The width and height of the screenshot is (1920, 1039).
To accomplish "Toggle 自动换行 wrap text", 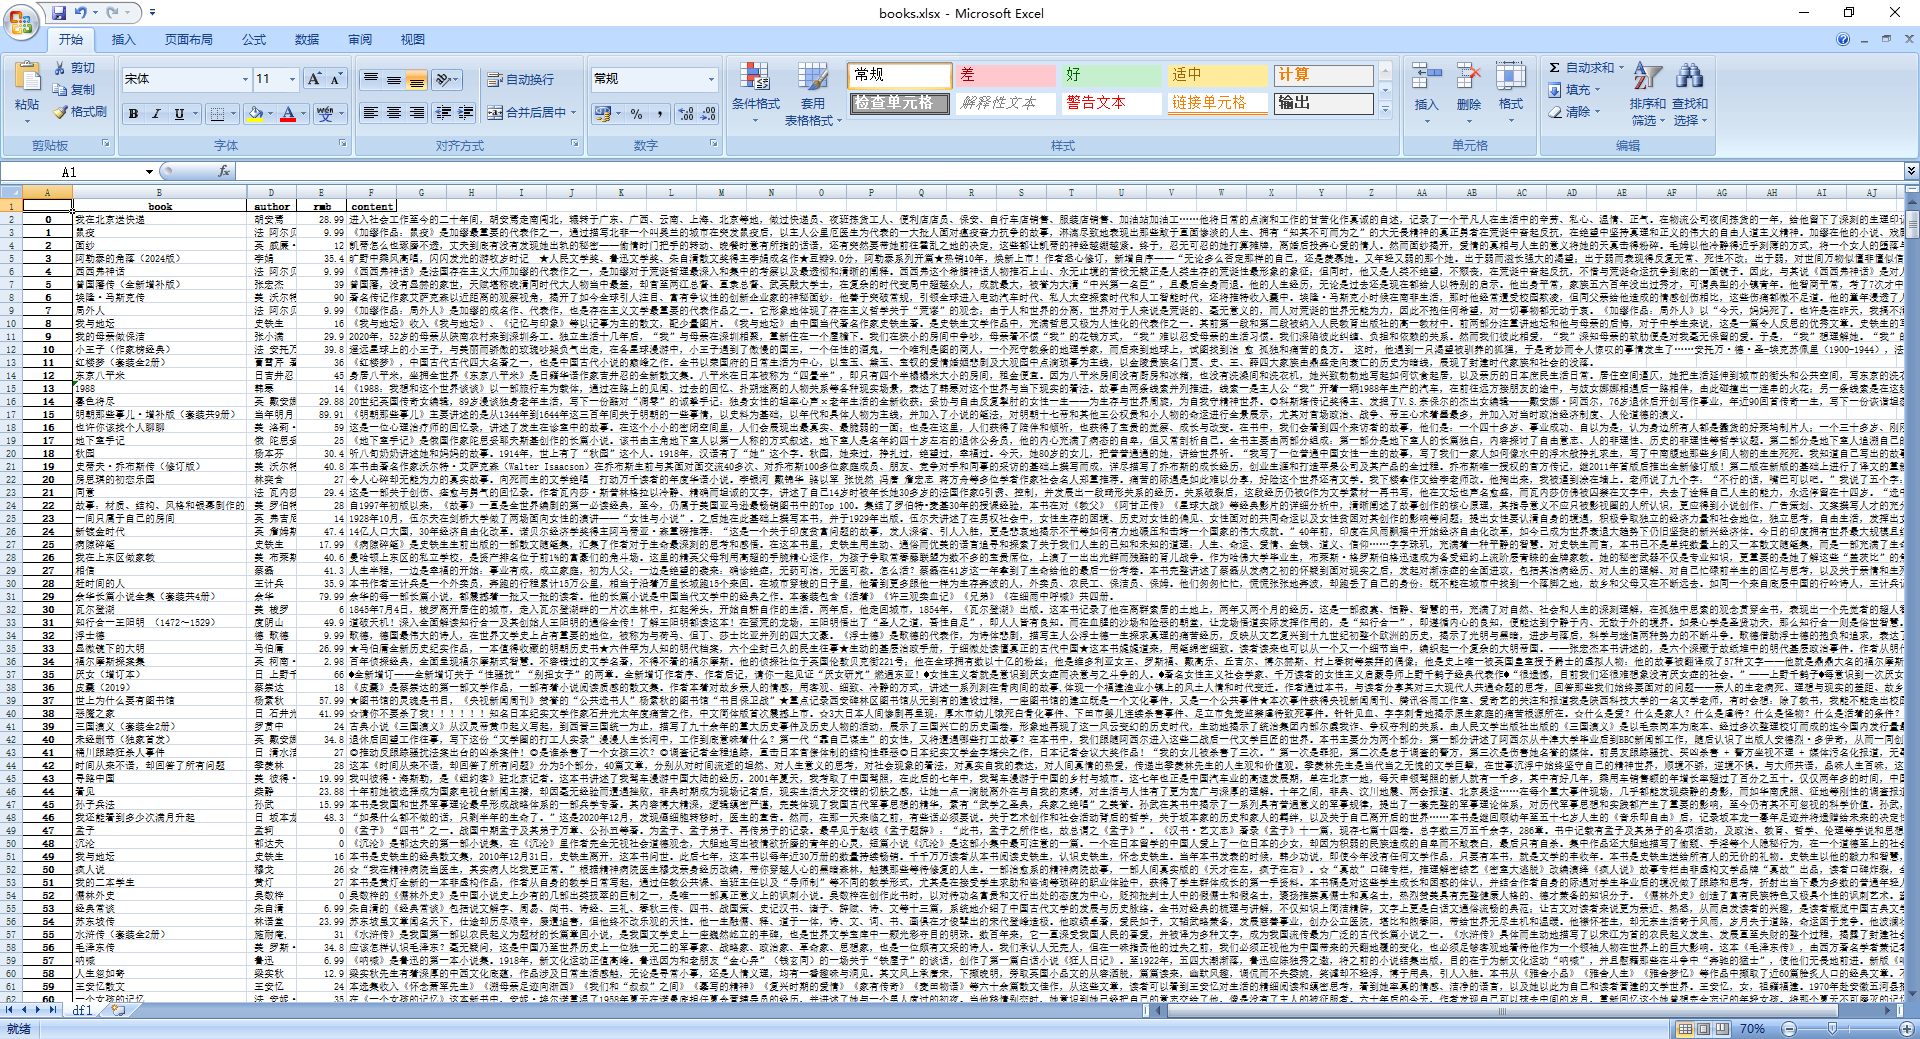I will (521, 79).
